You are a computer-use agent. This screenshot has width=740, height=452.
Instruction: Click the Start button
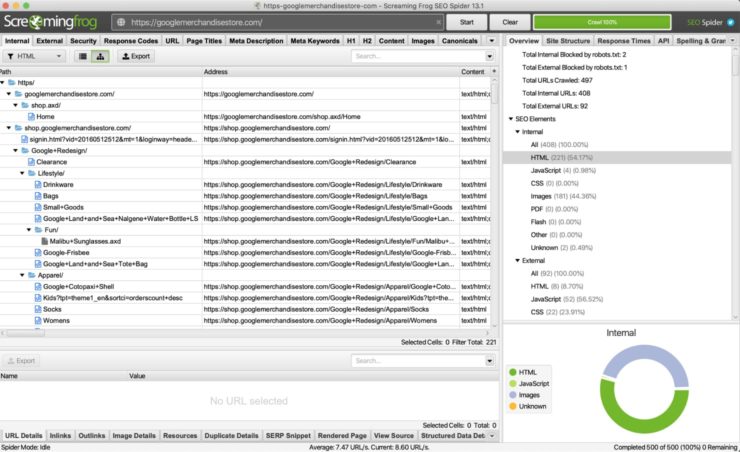[x=467, y=22]
